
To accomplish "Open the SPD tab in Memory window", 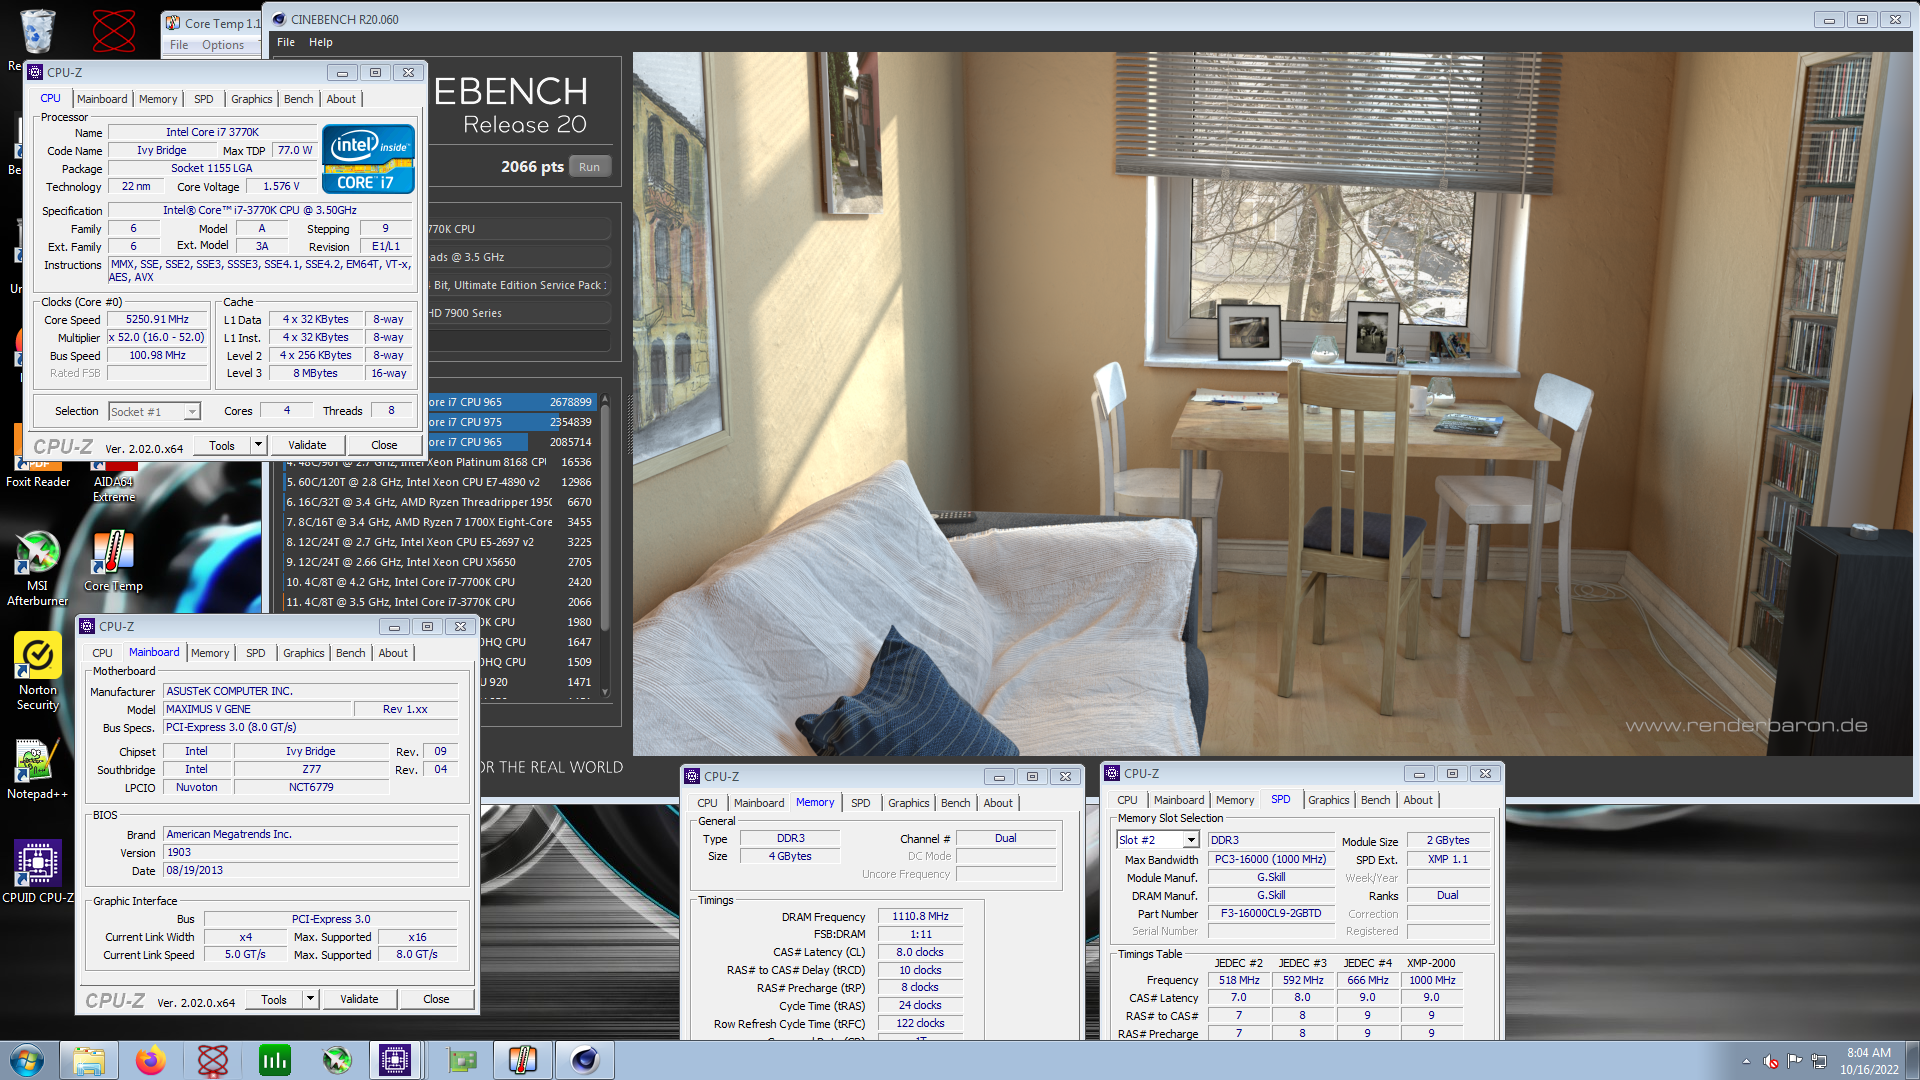I will click(x=860, y=803).
